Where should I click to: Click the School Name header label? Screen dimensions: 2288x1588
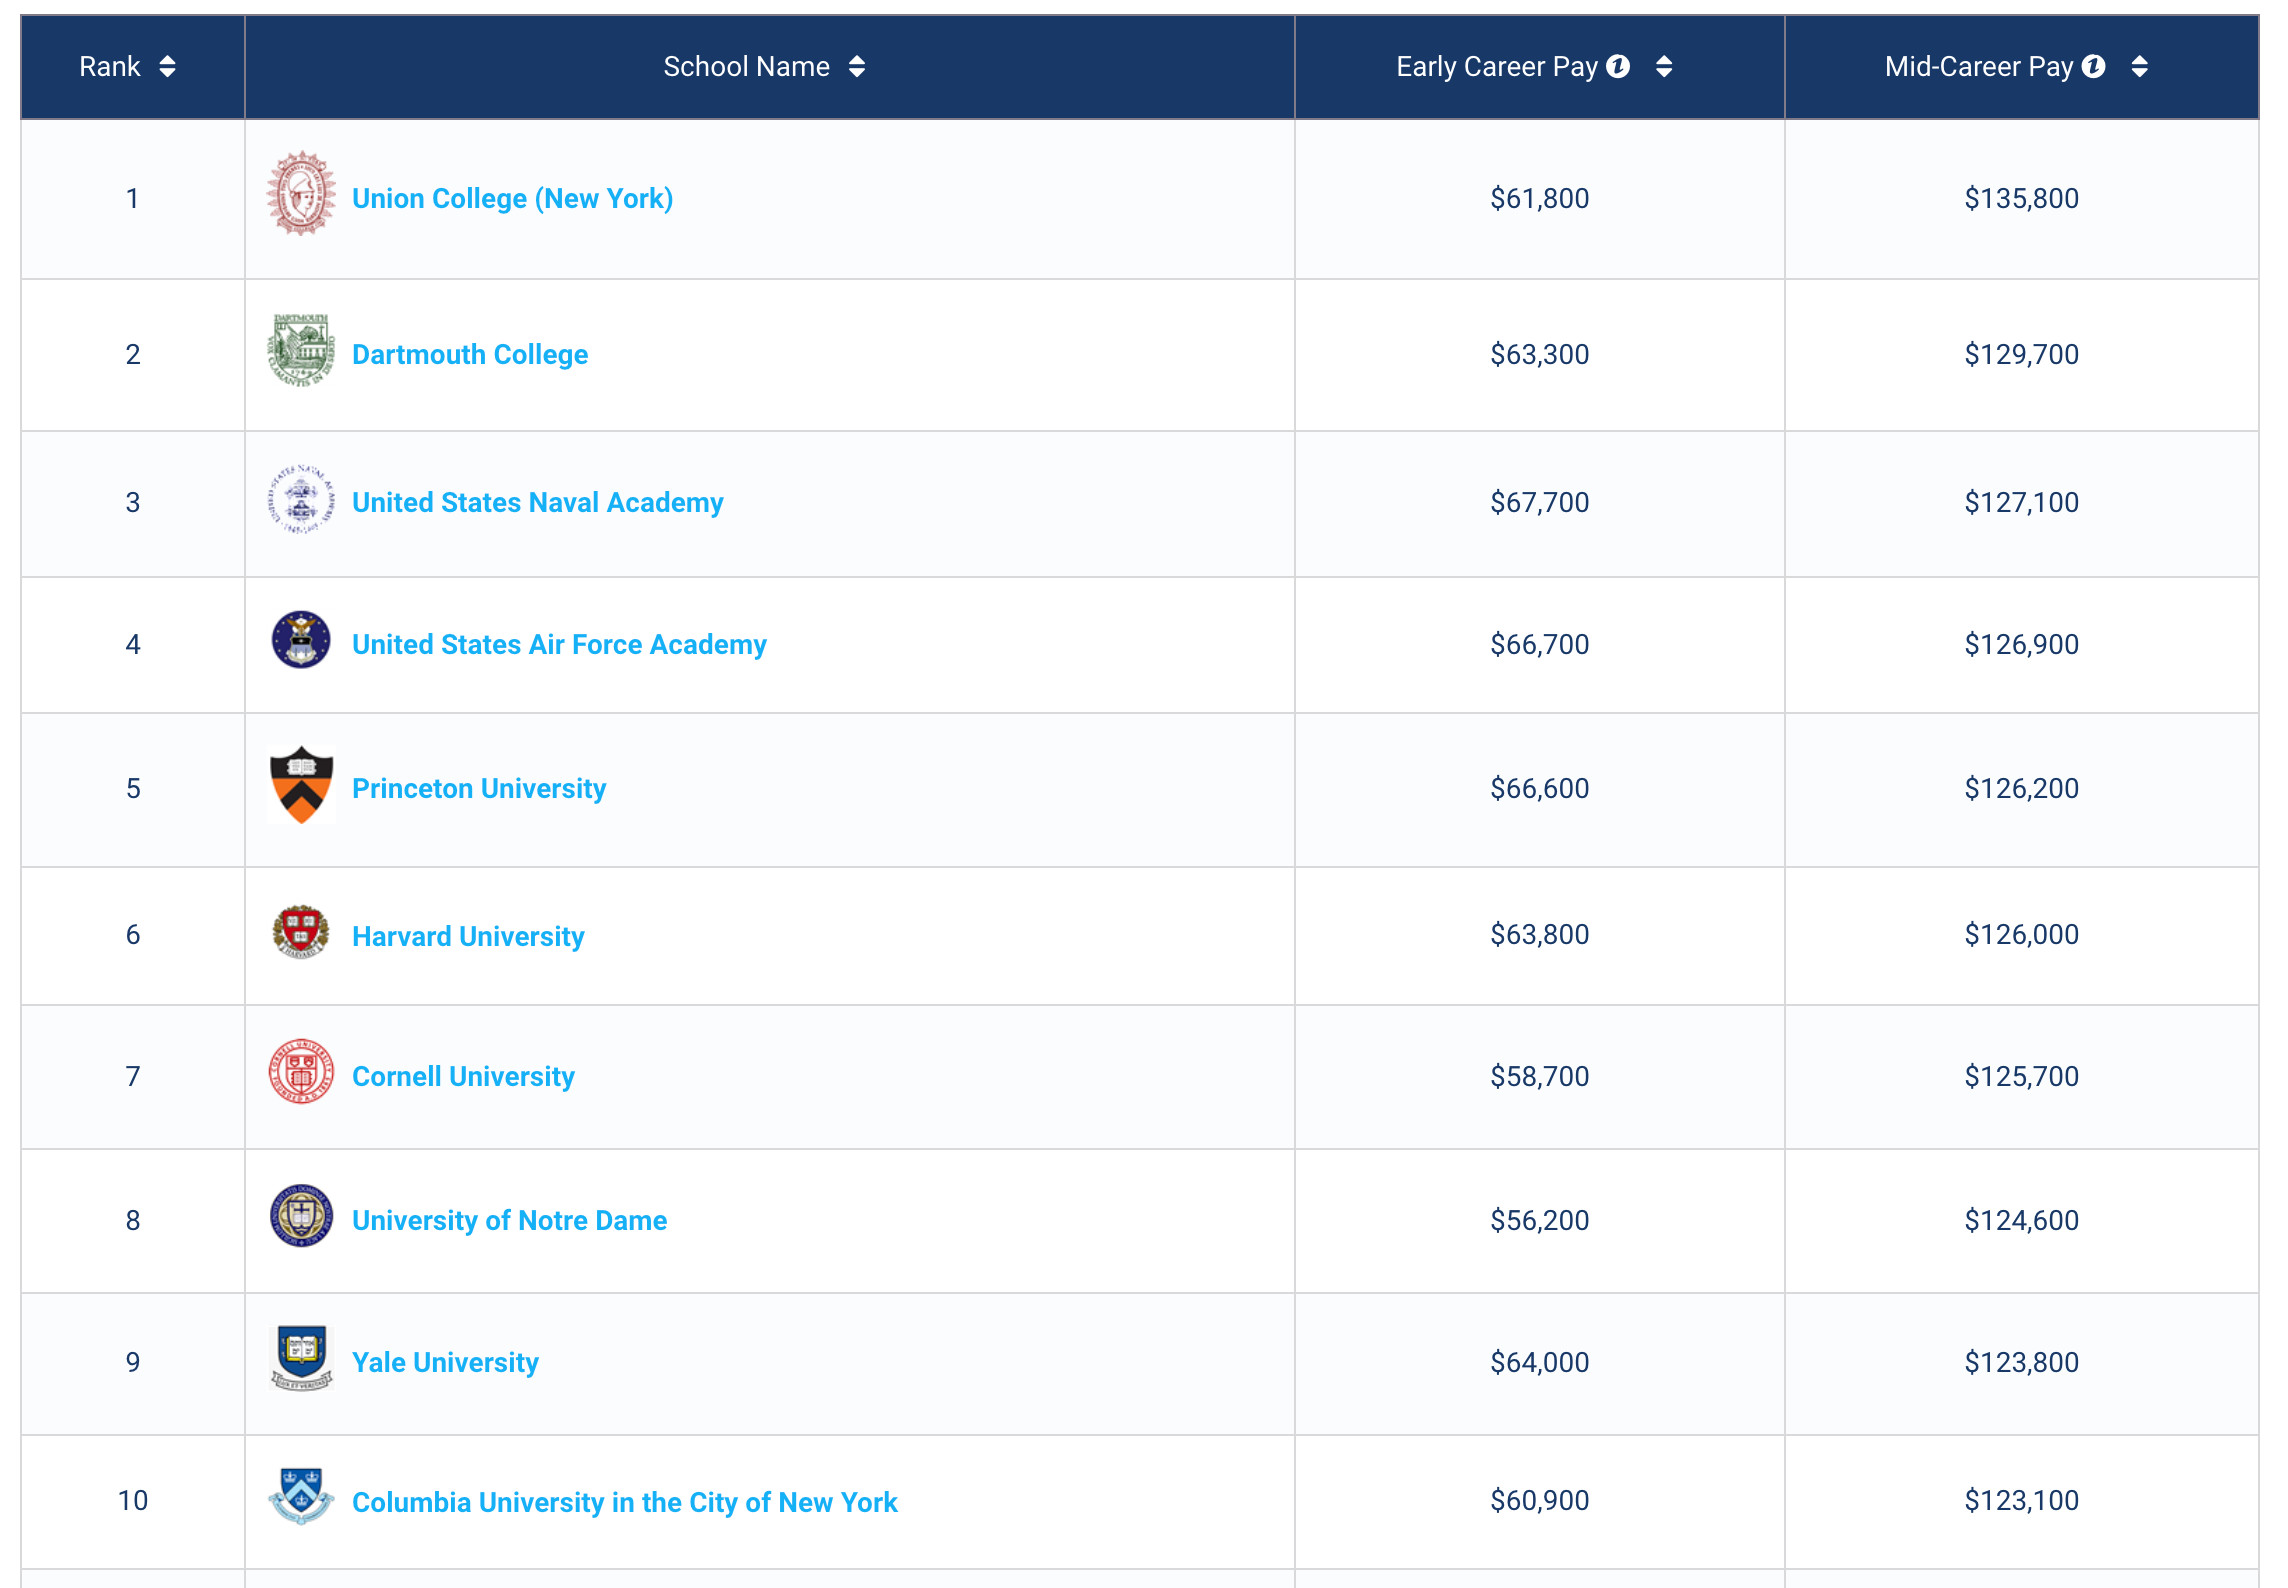[746, 66]
